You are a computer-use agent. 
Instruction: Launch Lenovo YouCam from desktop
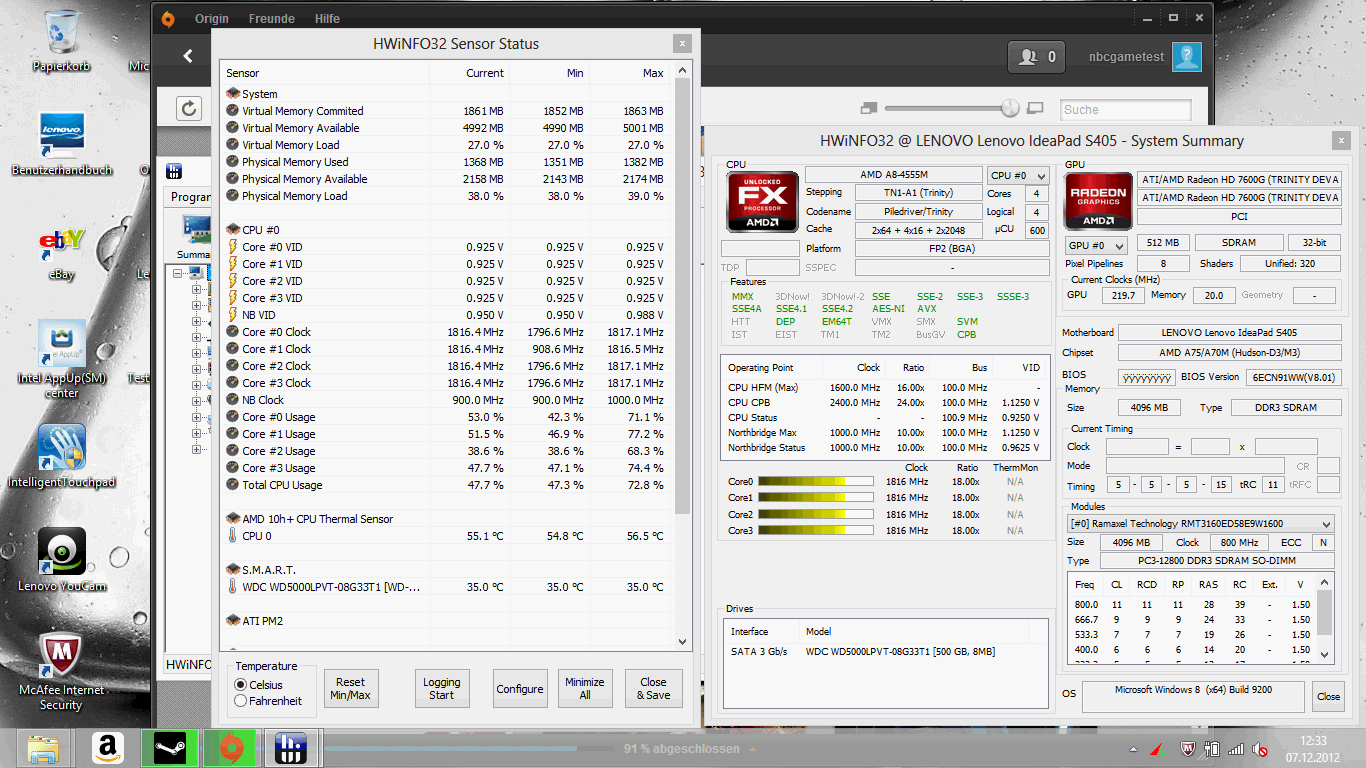click(62, 560)
